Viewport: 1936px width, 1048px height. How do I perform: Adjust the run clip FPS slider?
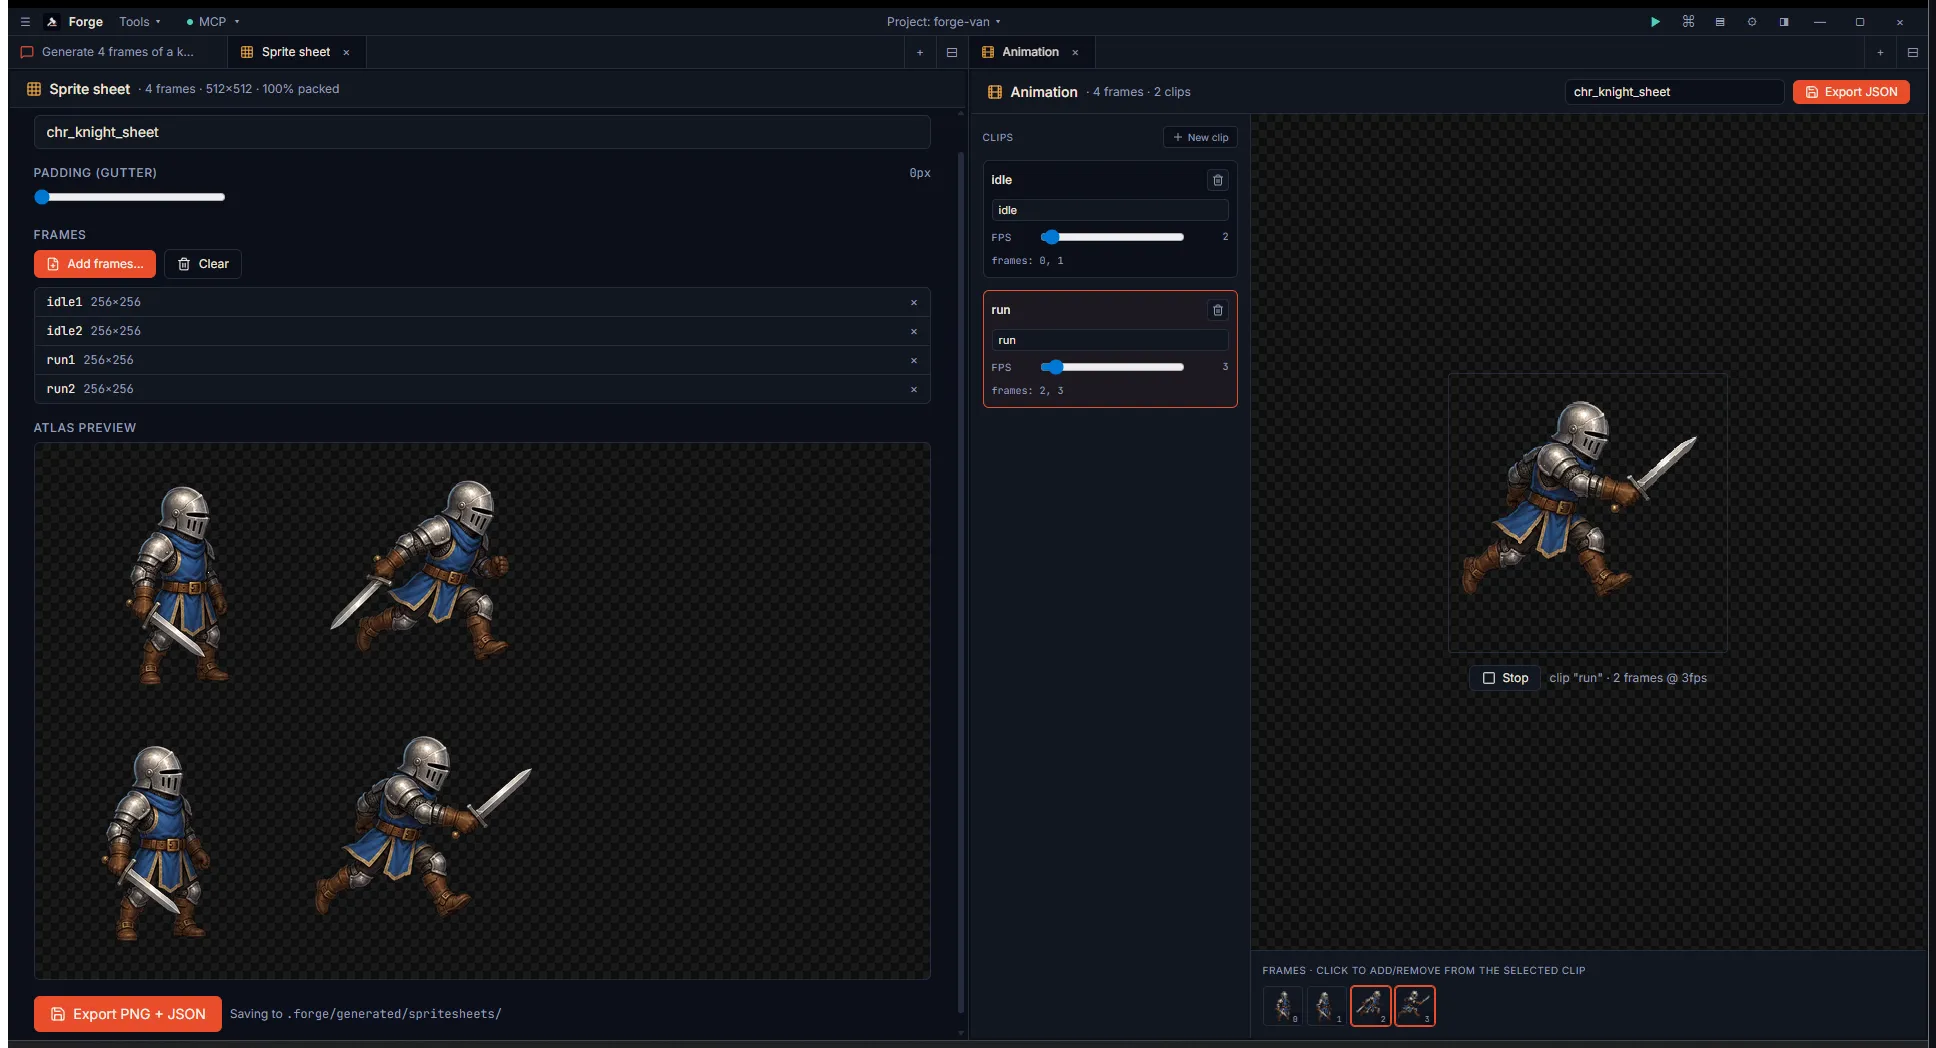pos(1112,367)
